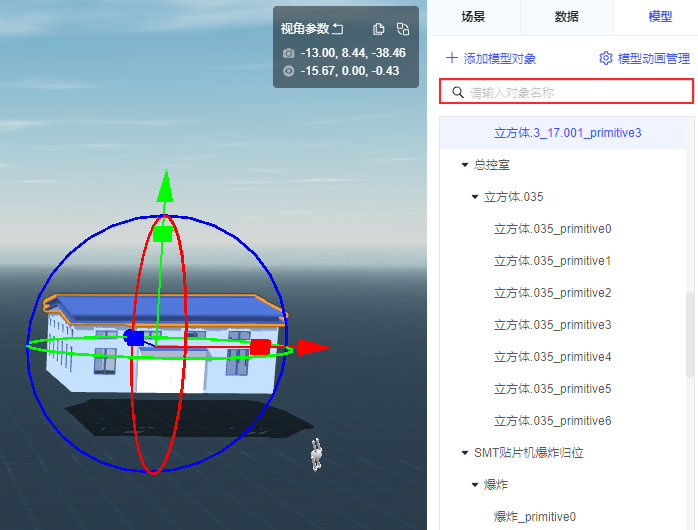Paste view parameters icon

tap(403, 29)
